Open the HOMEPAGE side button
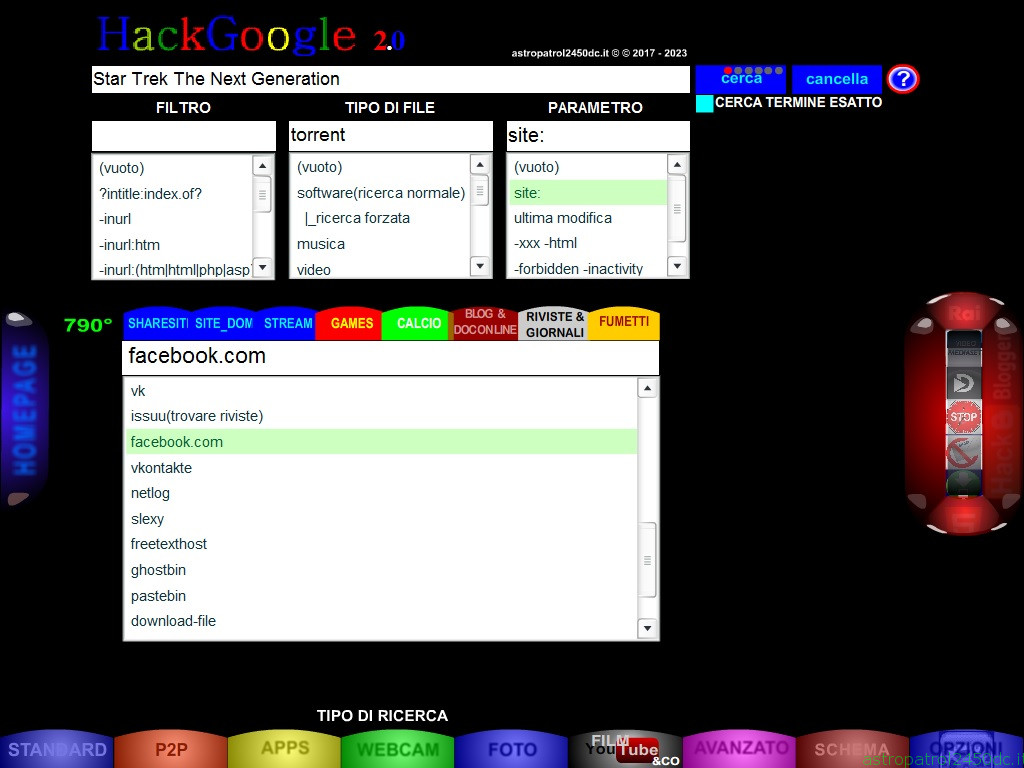 click(25, 409)
